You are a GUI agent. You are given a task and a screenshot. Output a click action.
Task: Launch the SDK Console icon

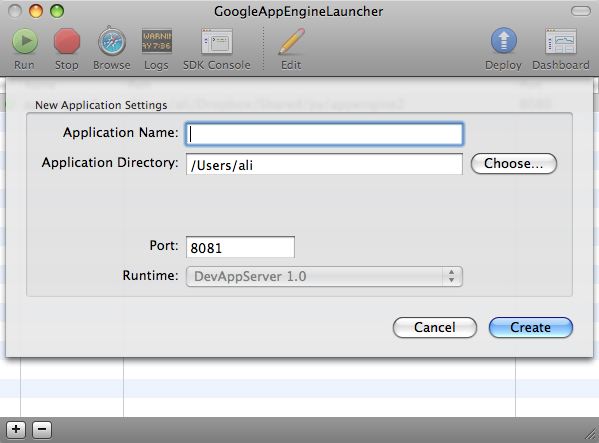click(x=217, y=41)
